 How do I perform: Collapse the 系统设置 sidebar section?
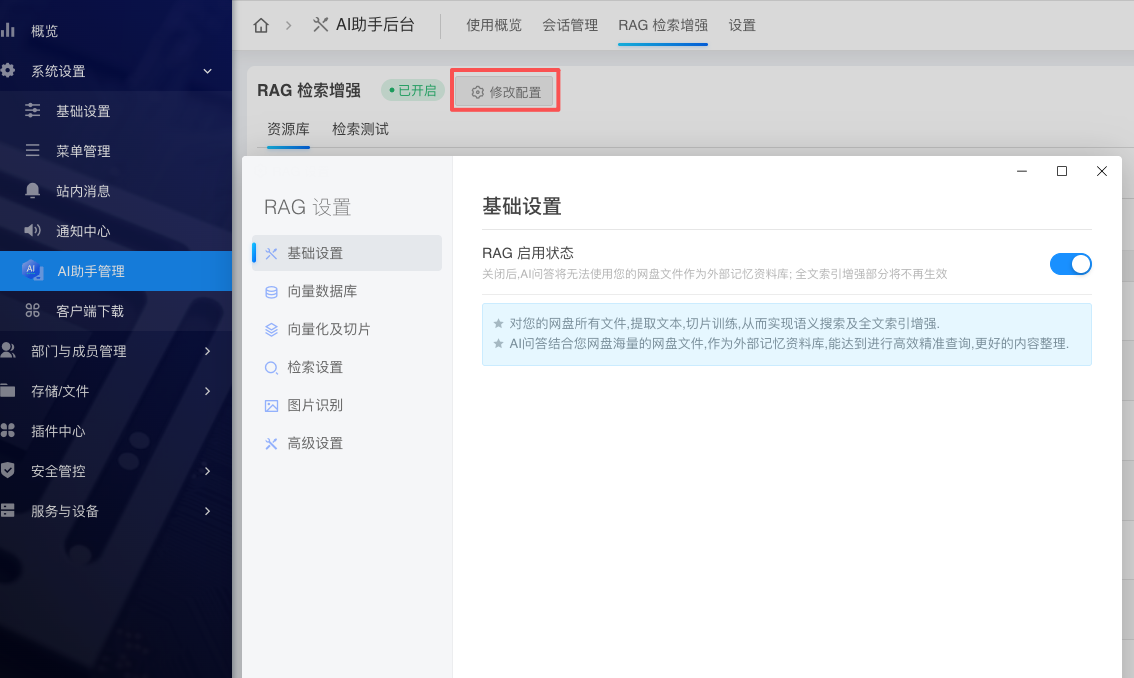pos(207,71)
